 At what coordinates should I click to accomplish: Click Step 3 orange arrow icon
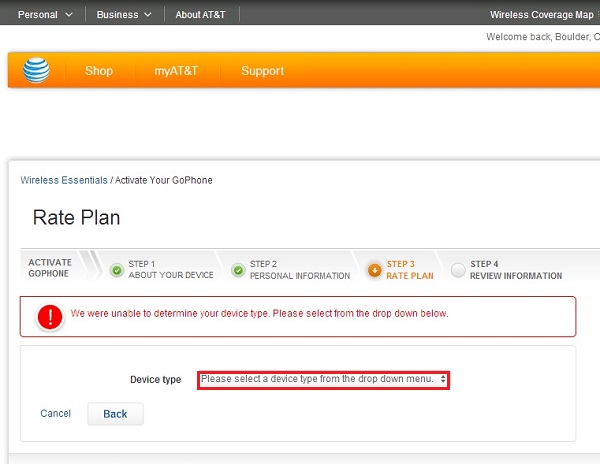(x=375, y=270)
